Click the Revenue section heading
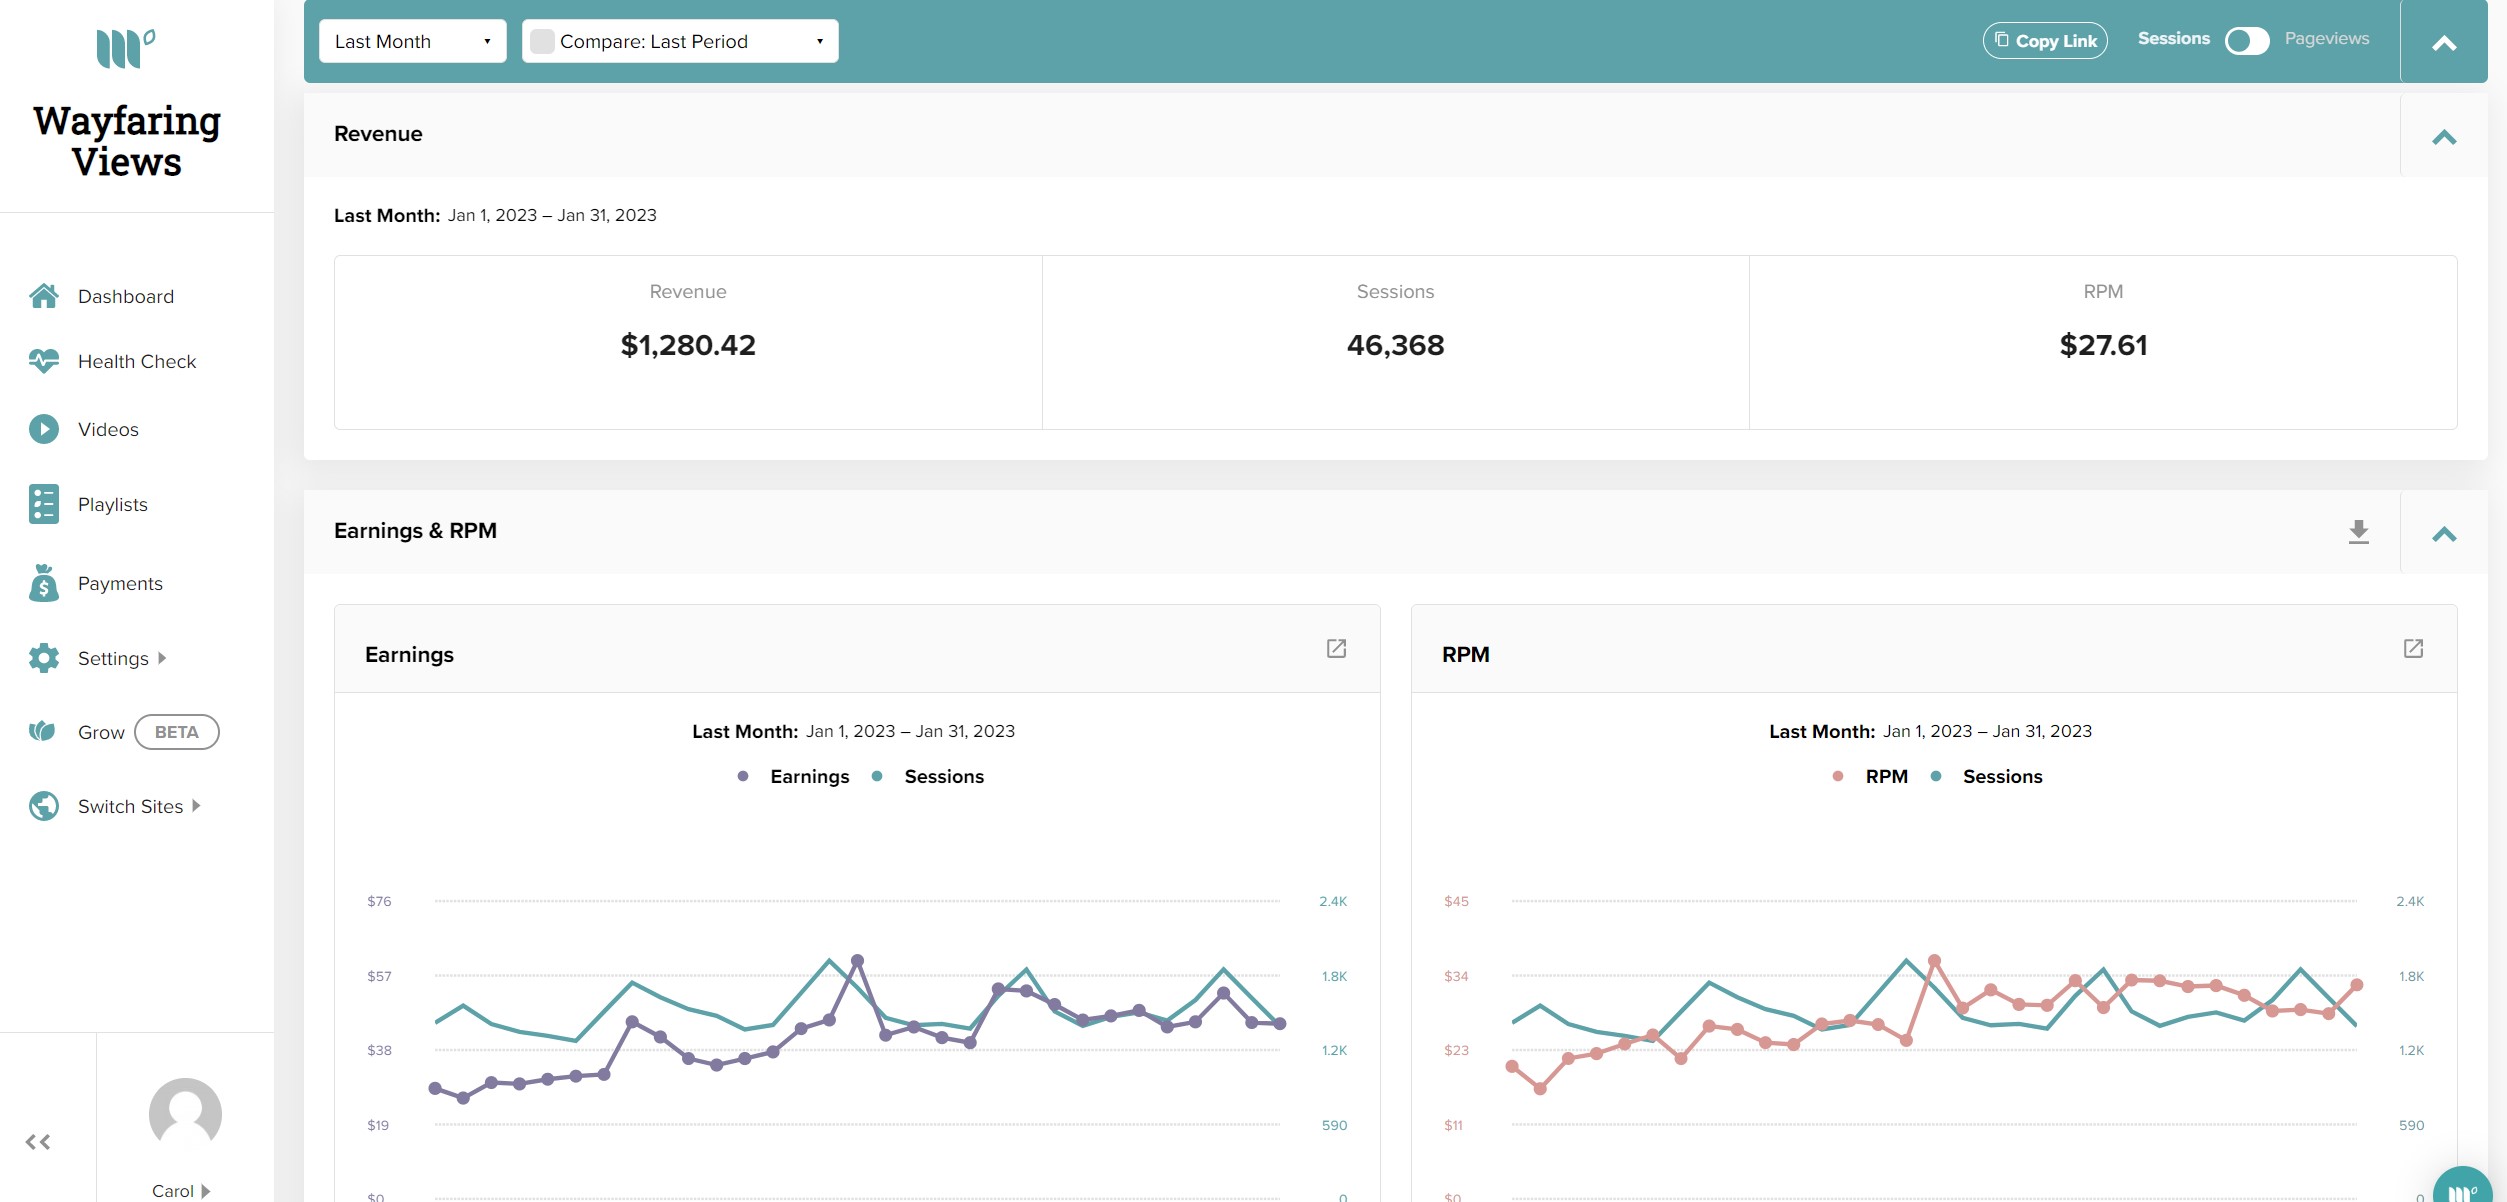 point(378,134)
